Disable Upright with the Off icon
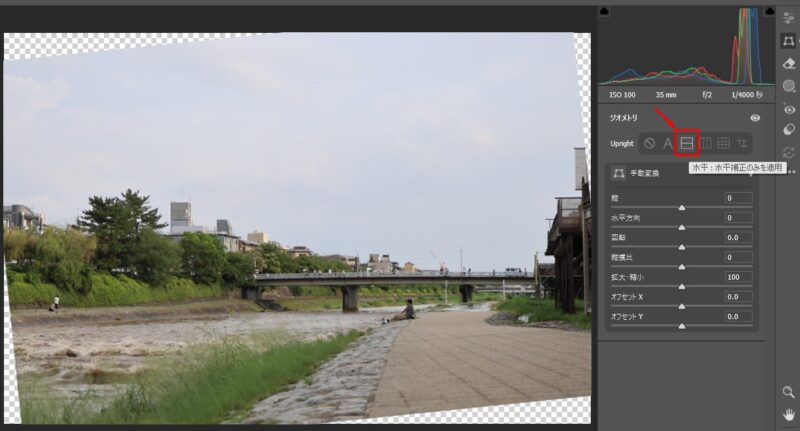 (x=649, y=143)
